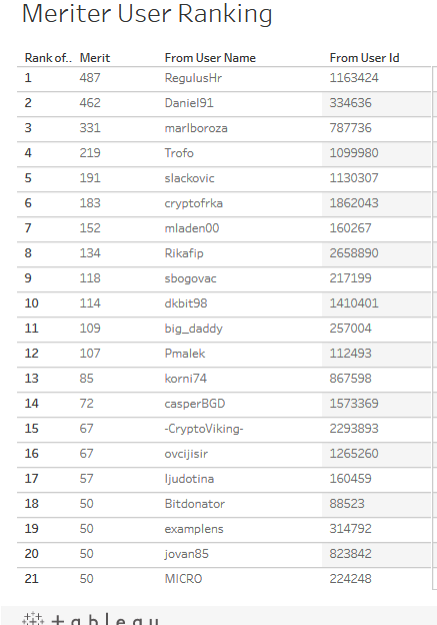Select the MICRO user name

coord(183,579)
